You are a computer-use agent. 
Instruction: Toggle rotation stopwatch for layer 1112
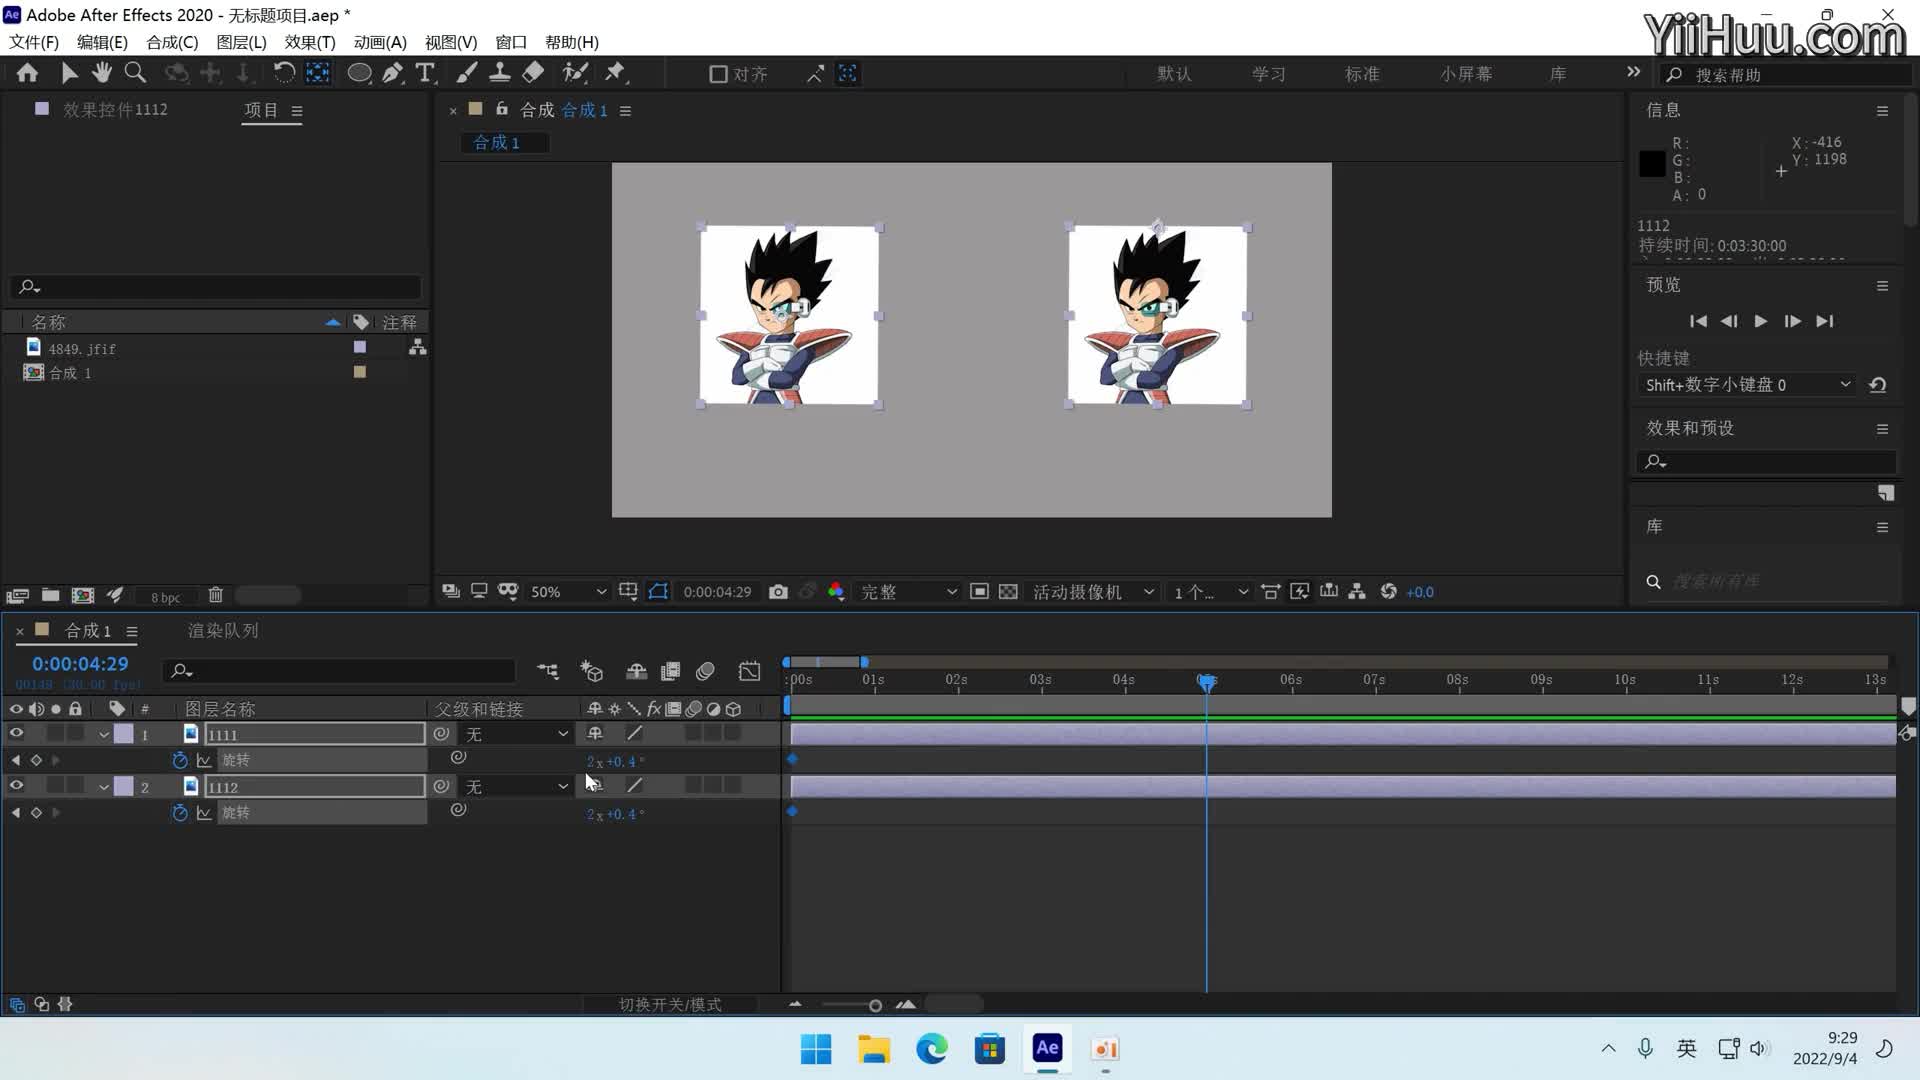180,813
